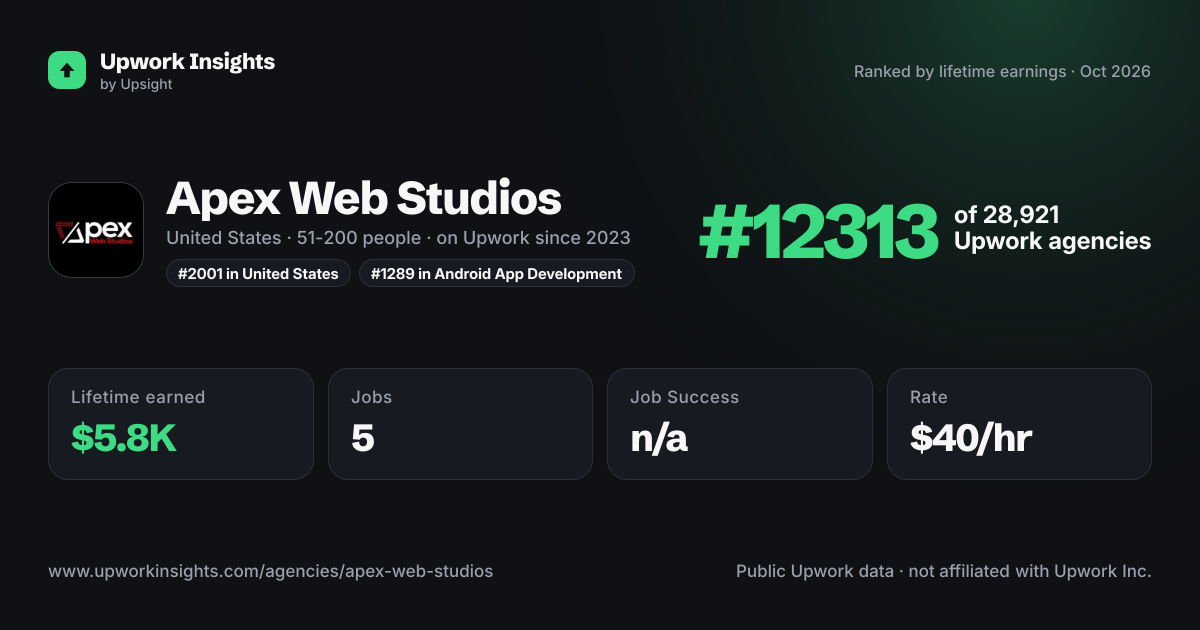Click the green Upwork Insights arrow logo
Image resolution: width=1200 pixels, height=630 pixels.
point(67,70)
